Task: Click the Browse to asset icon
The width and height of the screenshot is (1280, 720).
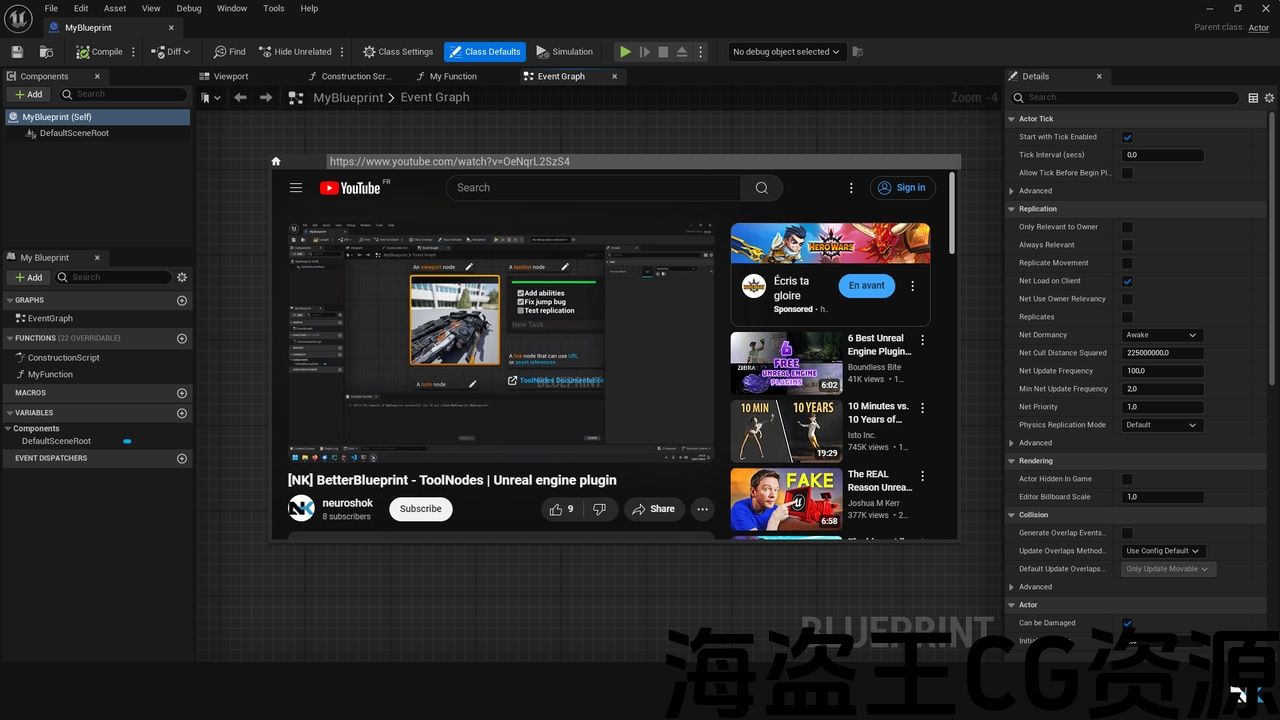Action: pos(46,52)
